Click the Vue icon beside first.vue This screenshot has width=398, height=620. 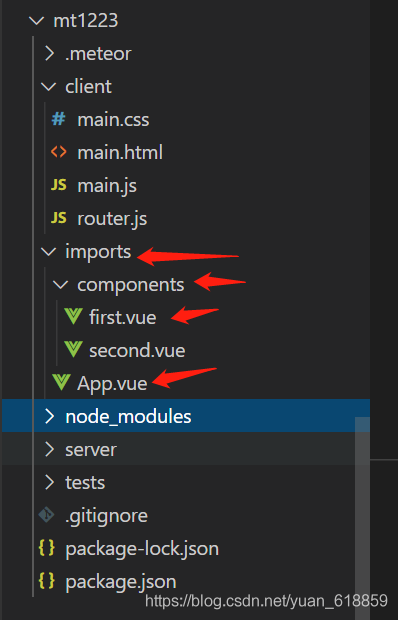click(73, 317)
